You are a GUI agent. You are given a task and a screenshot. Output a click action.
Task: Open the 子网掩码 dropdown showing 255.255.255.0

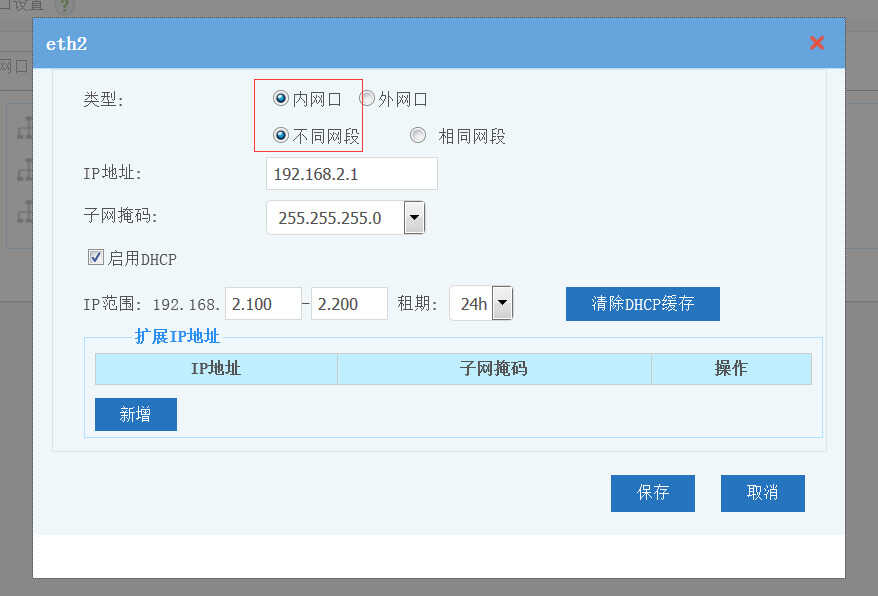[x=414, y=218]
